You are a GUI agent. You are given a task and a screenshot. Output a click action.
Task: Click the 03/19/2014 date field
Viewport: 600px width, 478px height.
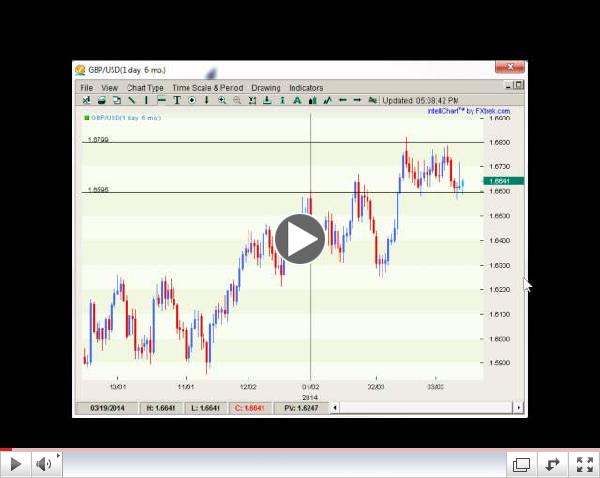(107, 408)
